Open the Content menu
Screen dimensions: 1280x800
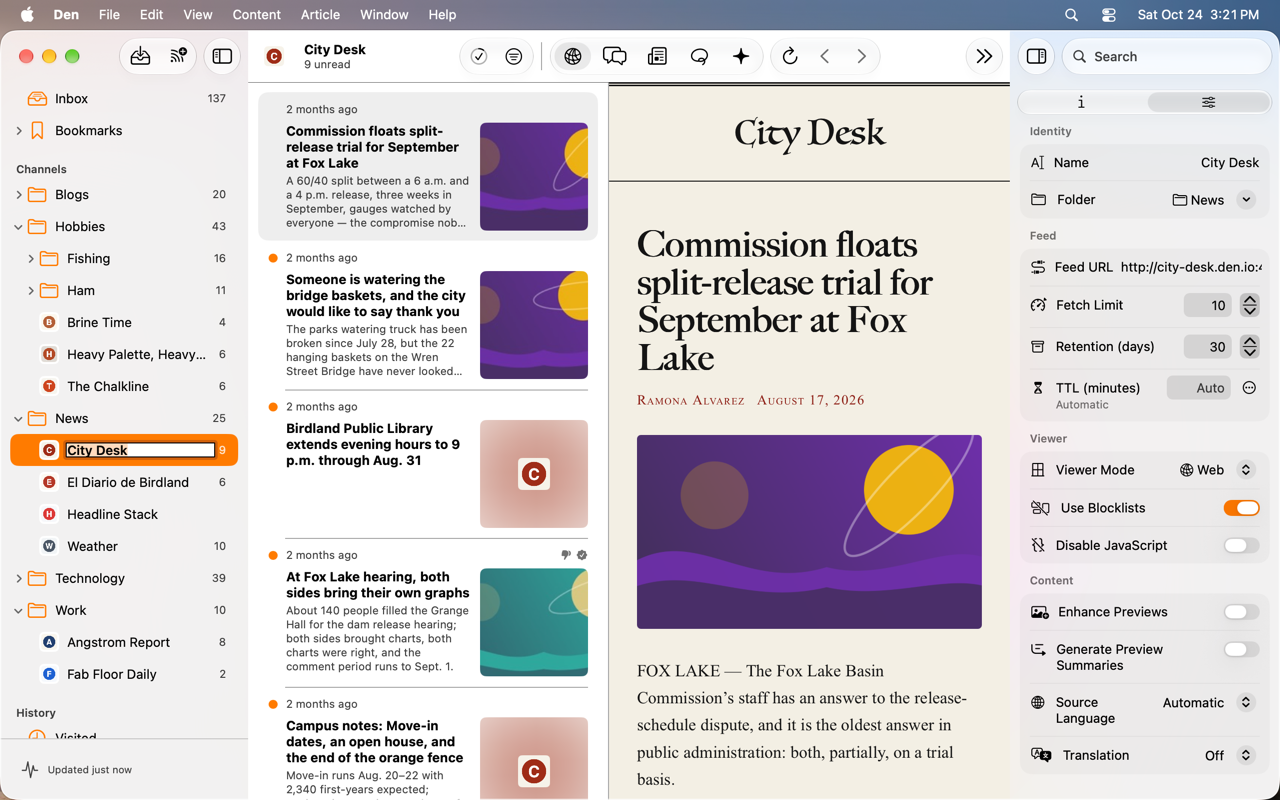(x=256, y=15)
